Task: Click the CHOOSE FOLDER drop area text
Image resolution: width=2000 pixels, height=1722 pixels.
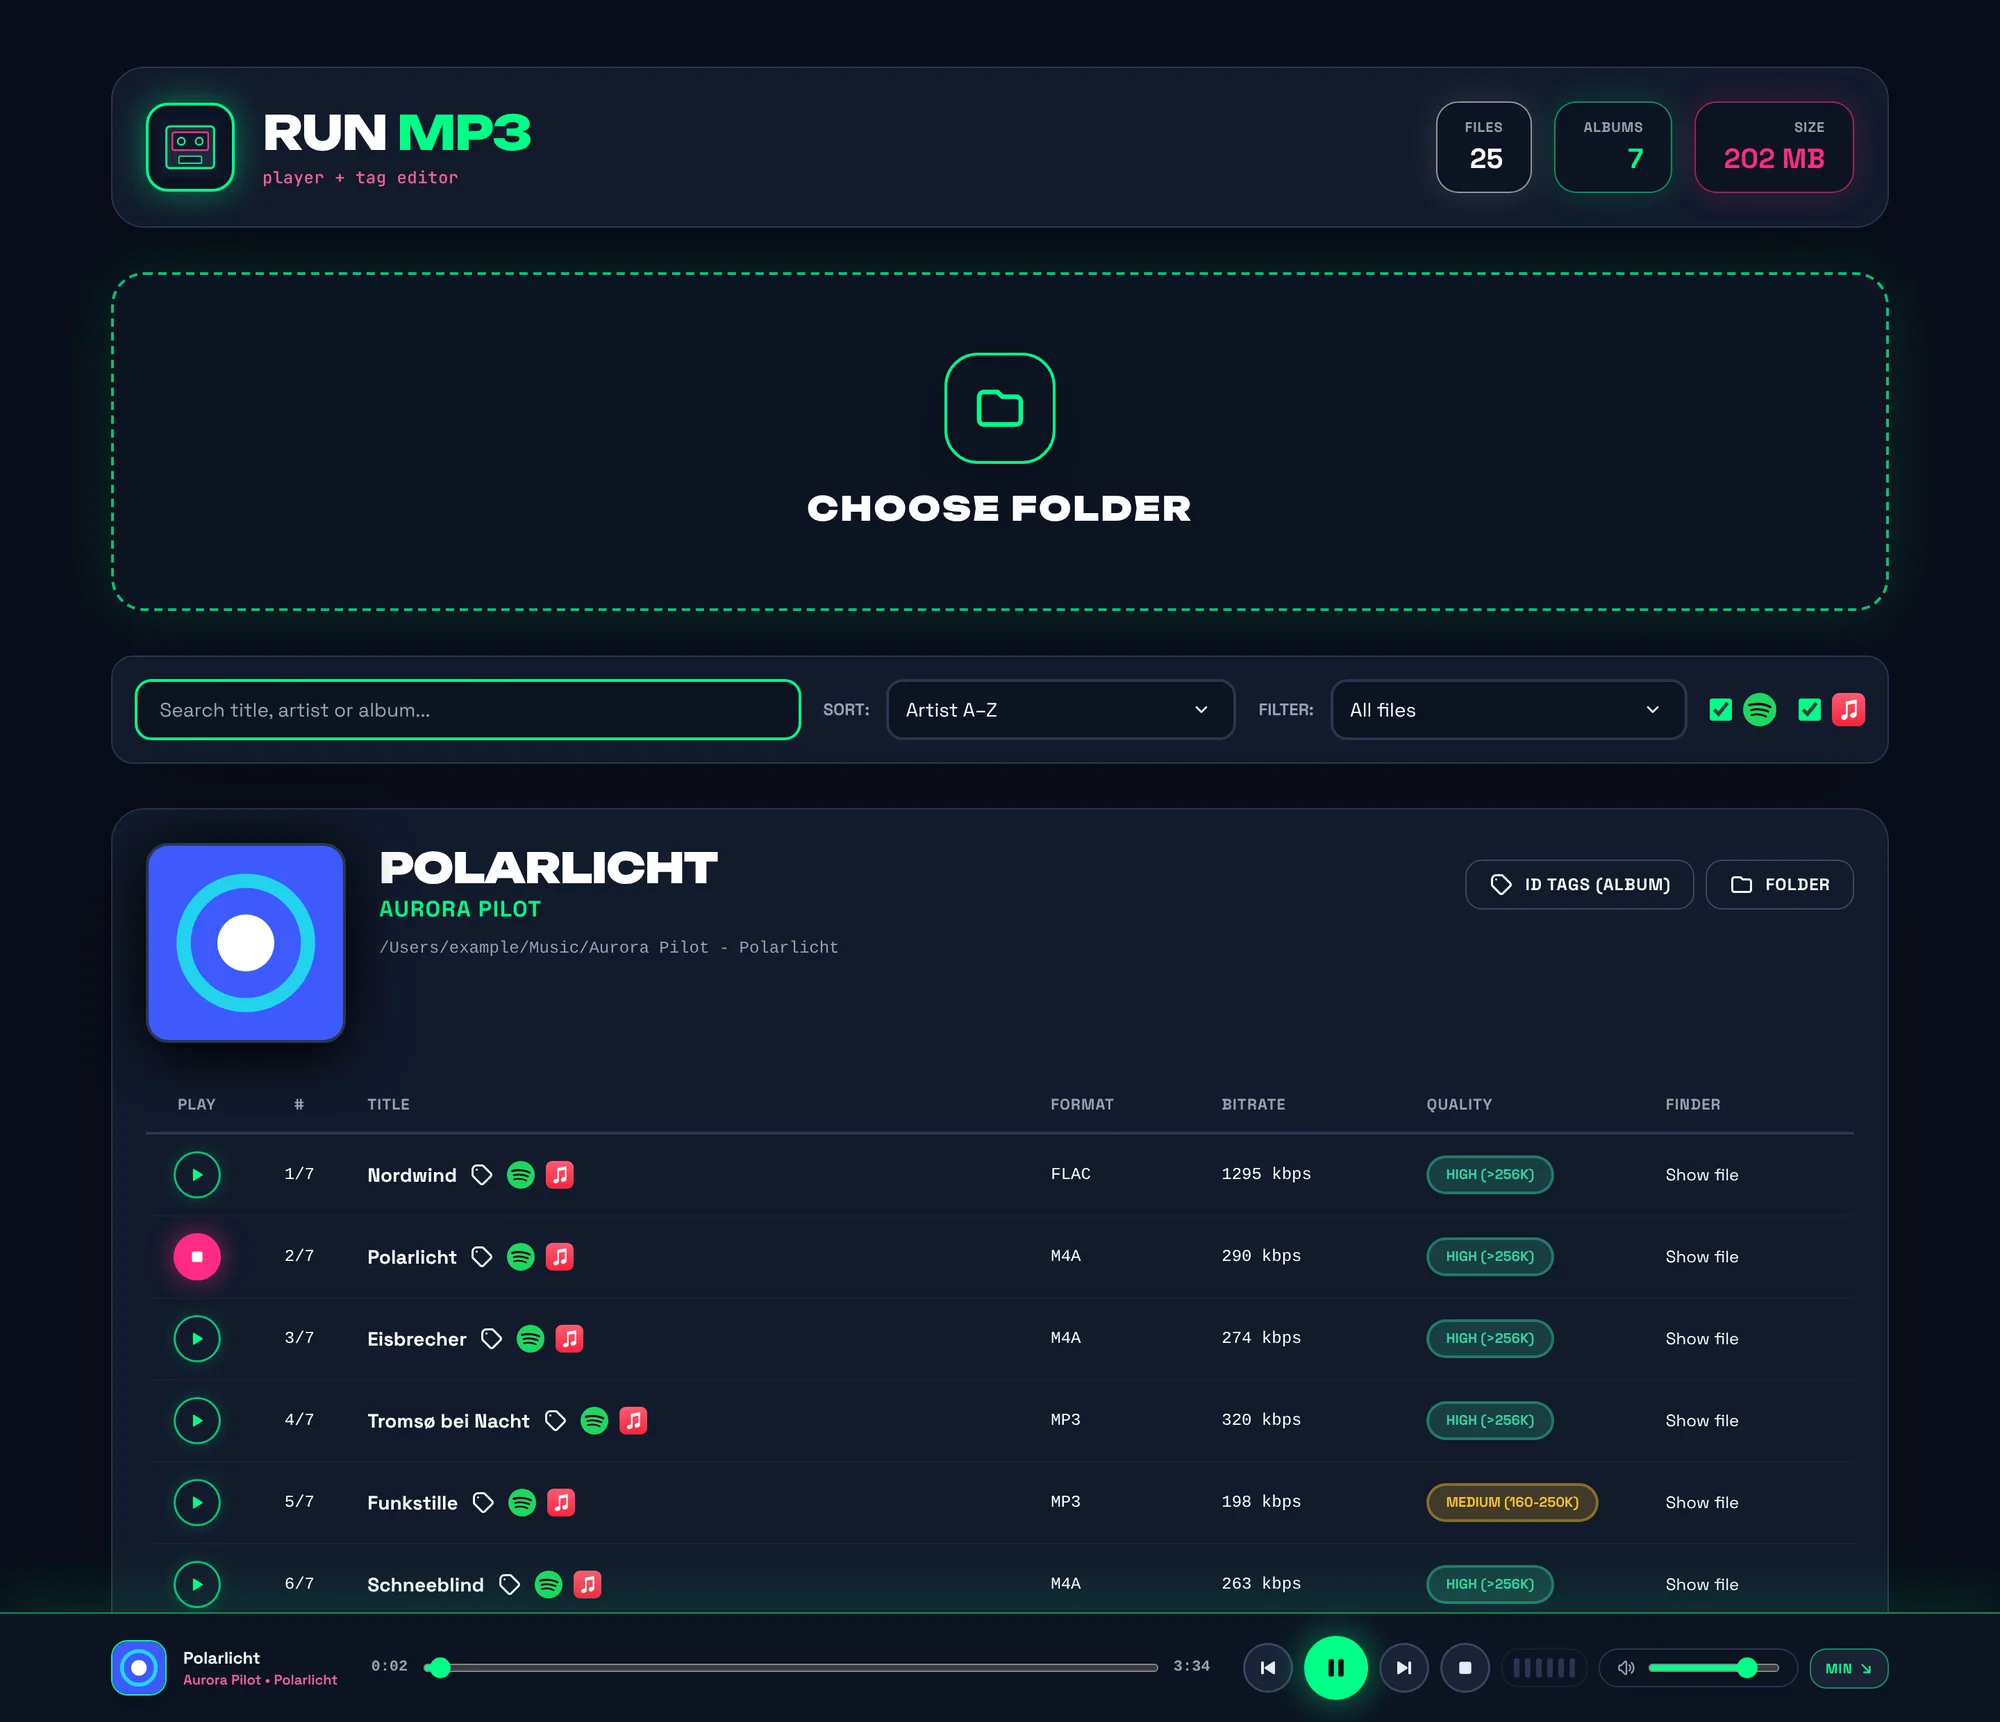Action: point(1000,508)
